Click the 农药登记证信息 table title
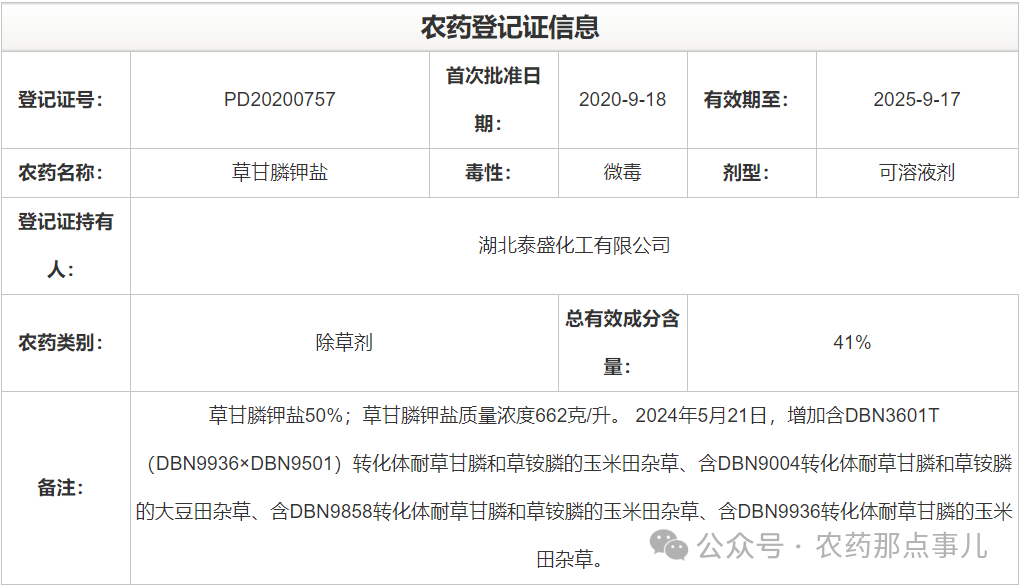The height and width of the screenshot is (587, 1020). point(509,27)
